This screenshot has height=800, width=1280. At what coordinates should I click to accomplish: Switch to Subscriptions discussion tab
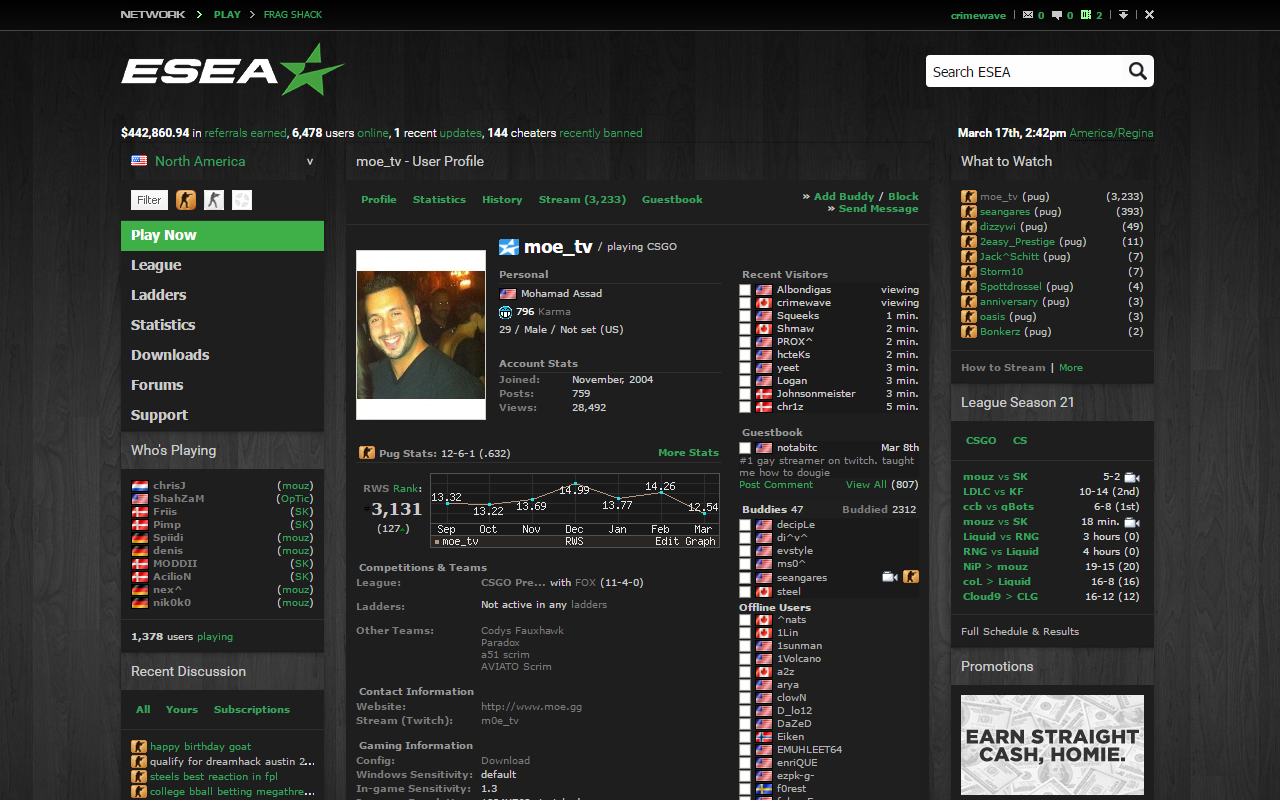252,710
